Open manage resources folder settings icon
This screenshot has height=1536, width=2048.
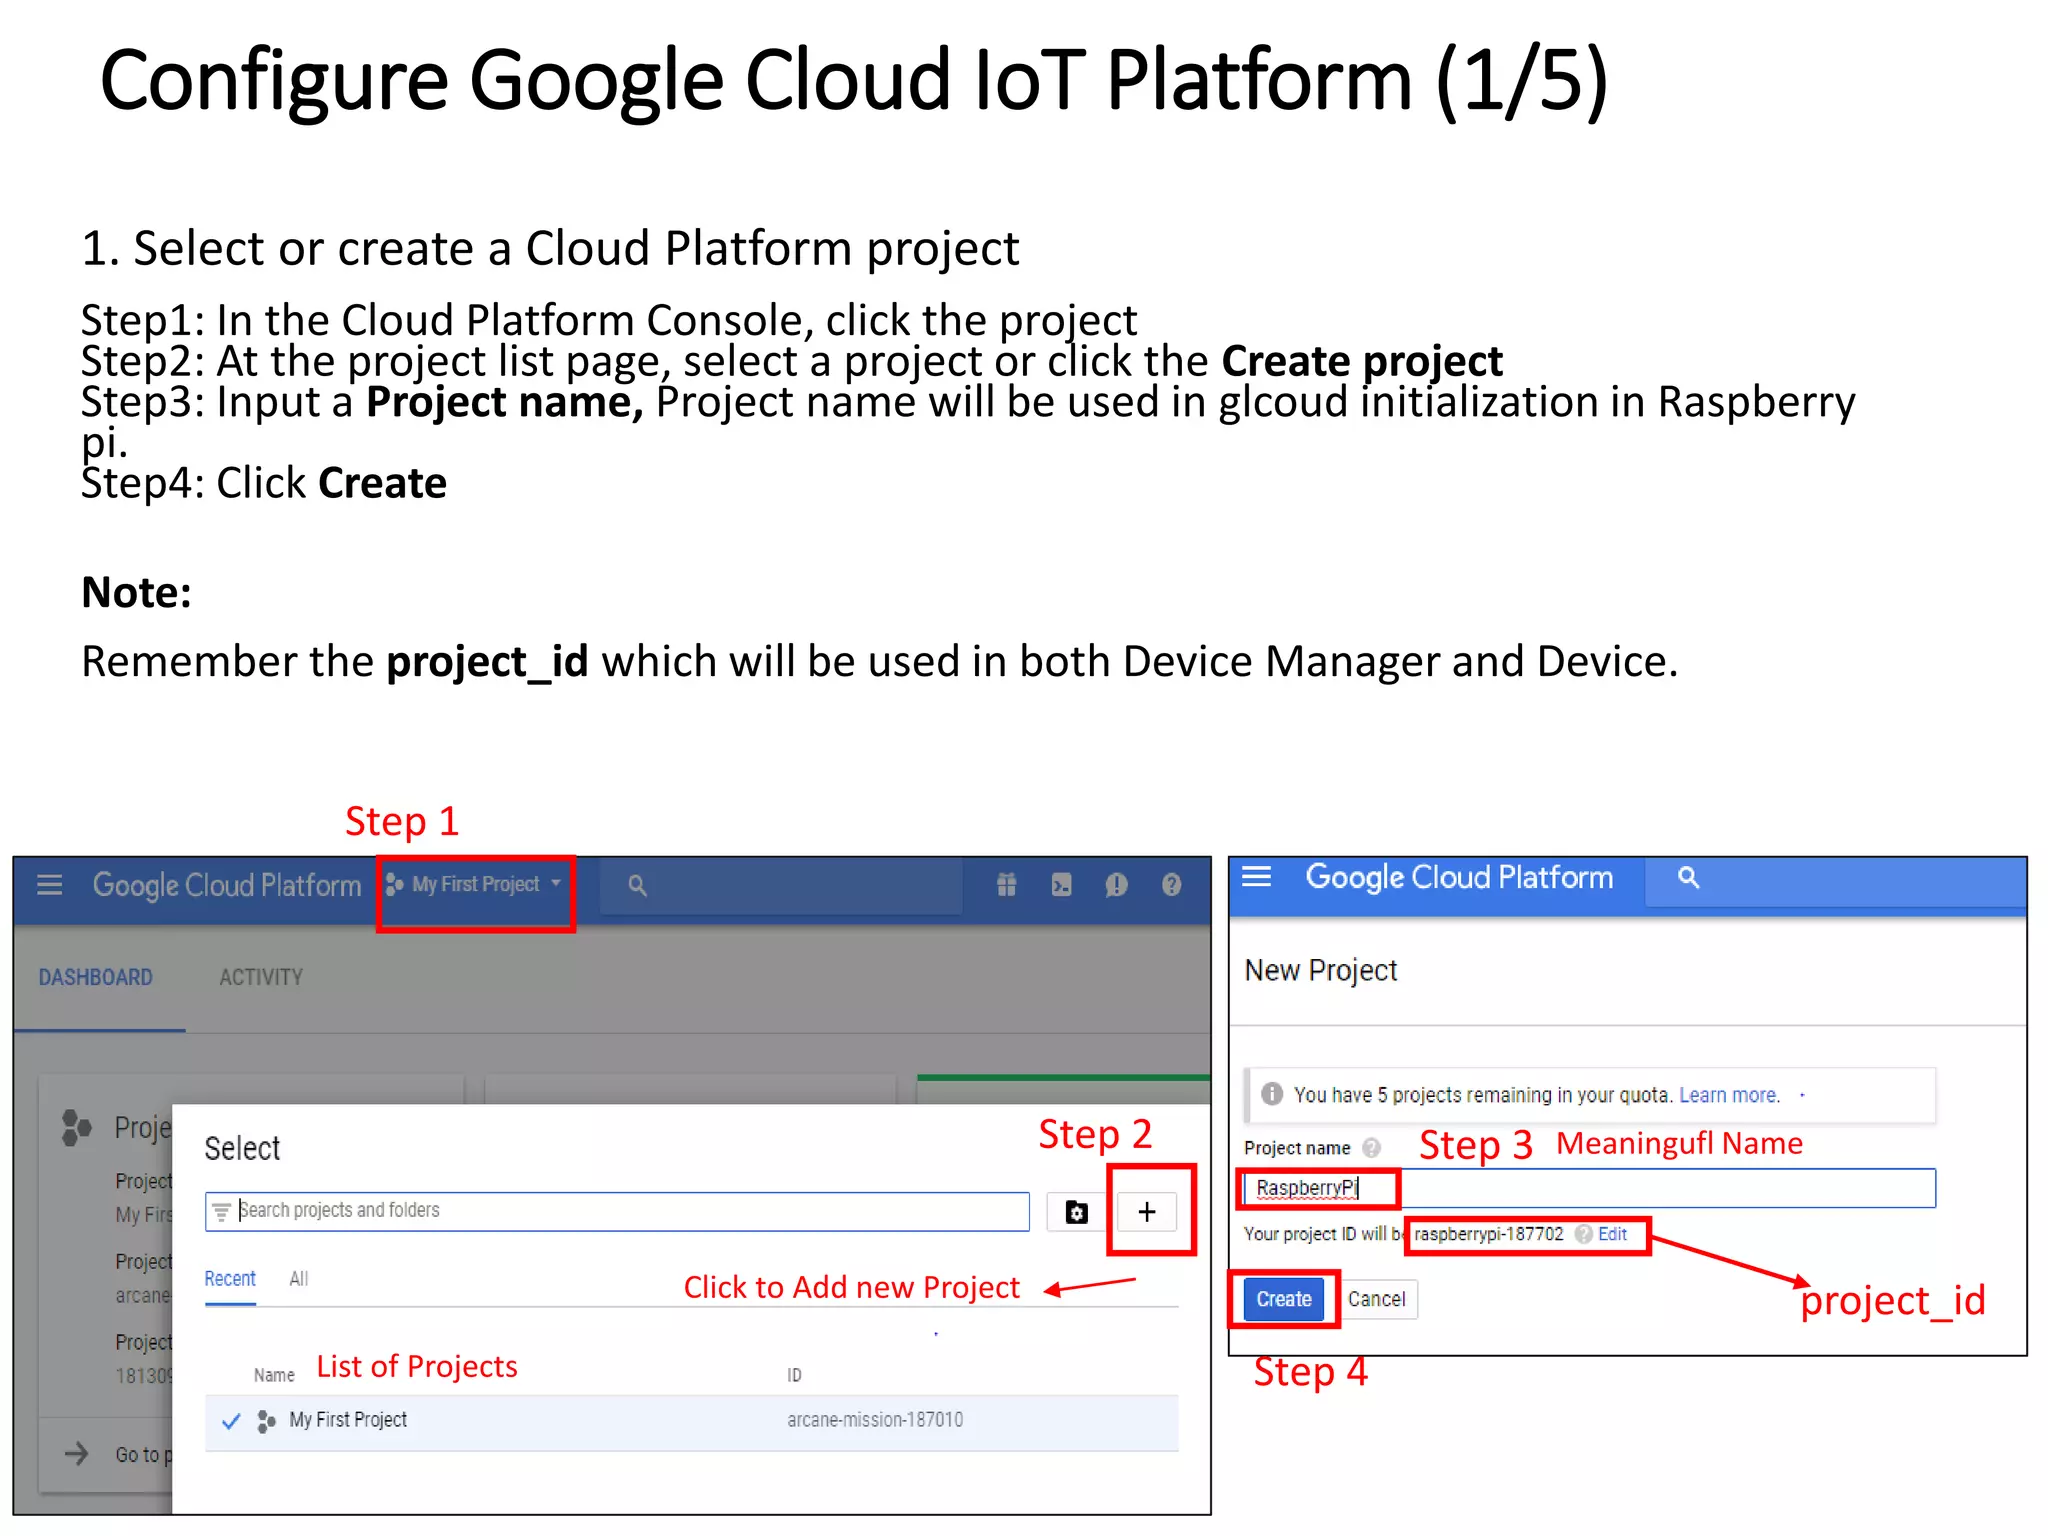point(1076,1212)
